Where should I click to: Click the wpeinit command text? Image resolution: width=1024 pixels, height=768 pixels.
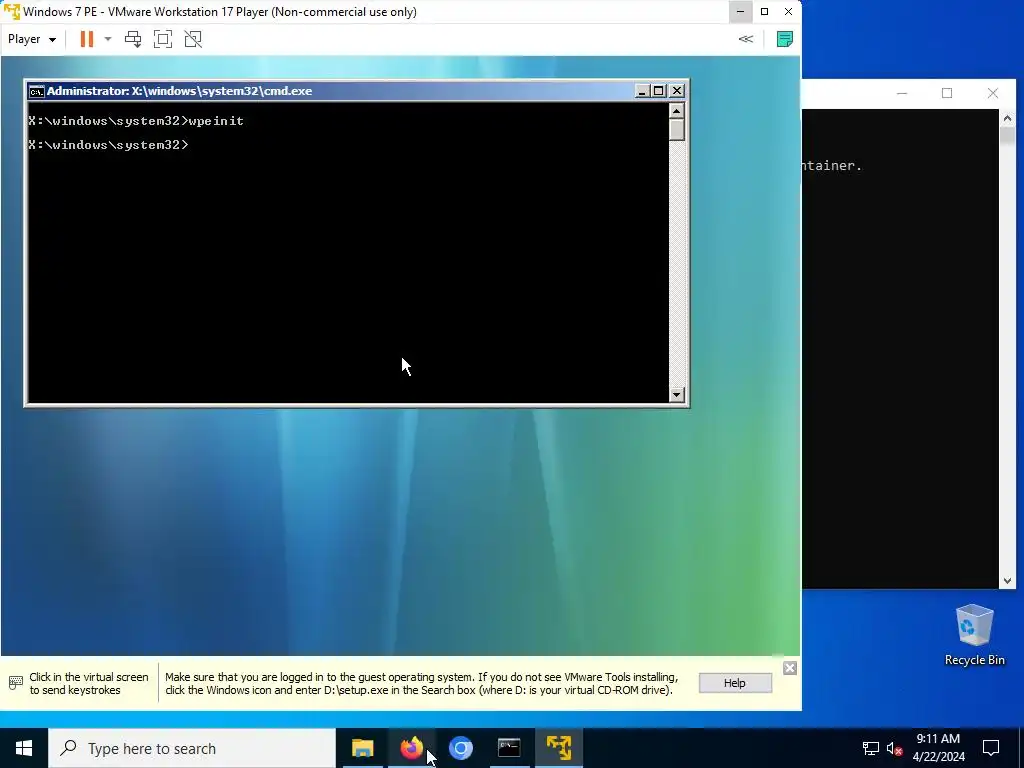pos(216,121)
